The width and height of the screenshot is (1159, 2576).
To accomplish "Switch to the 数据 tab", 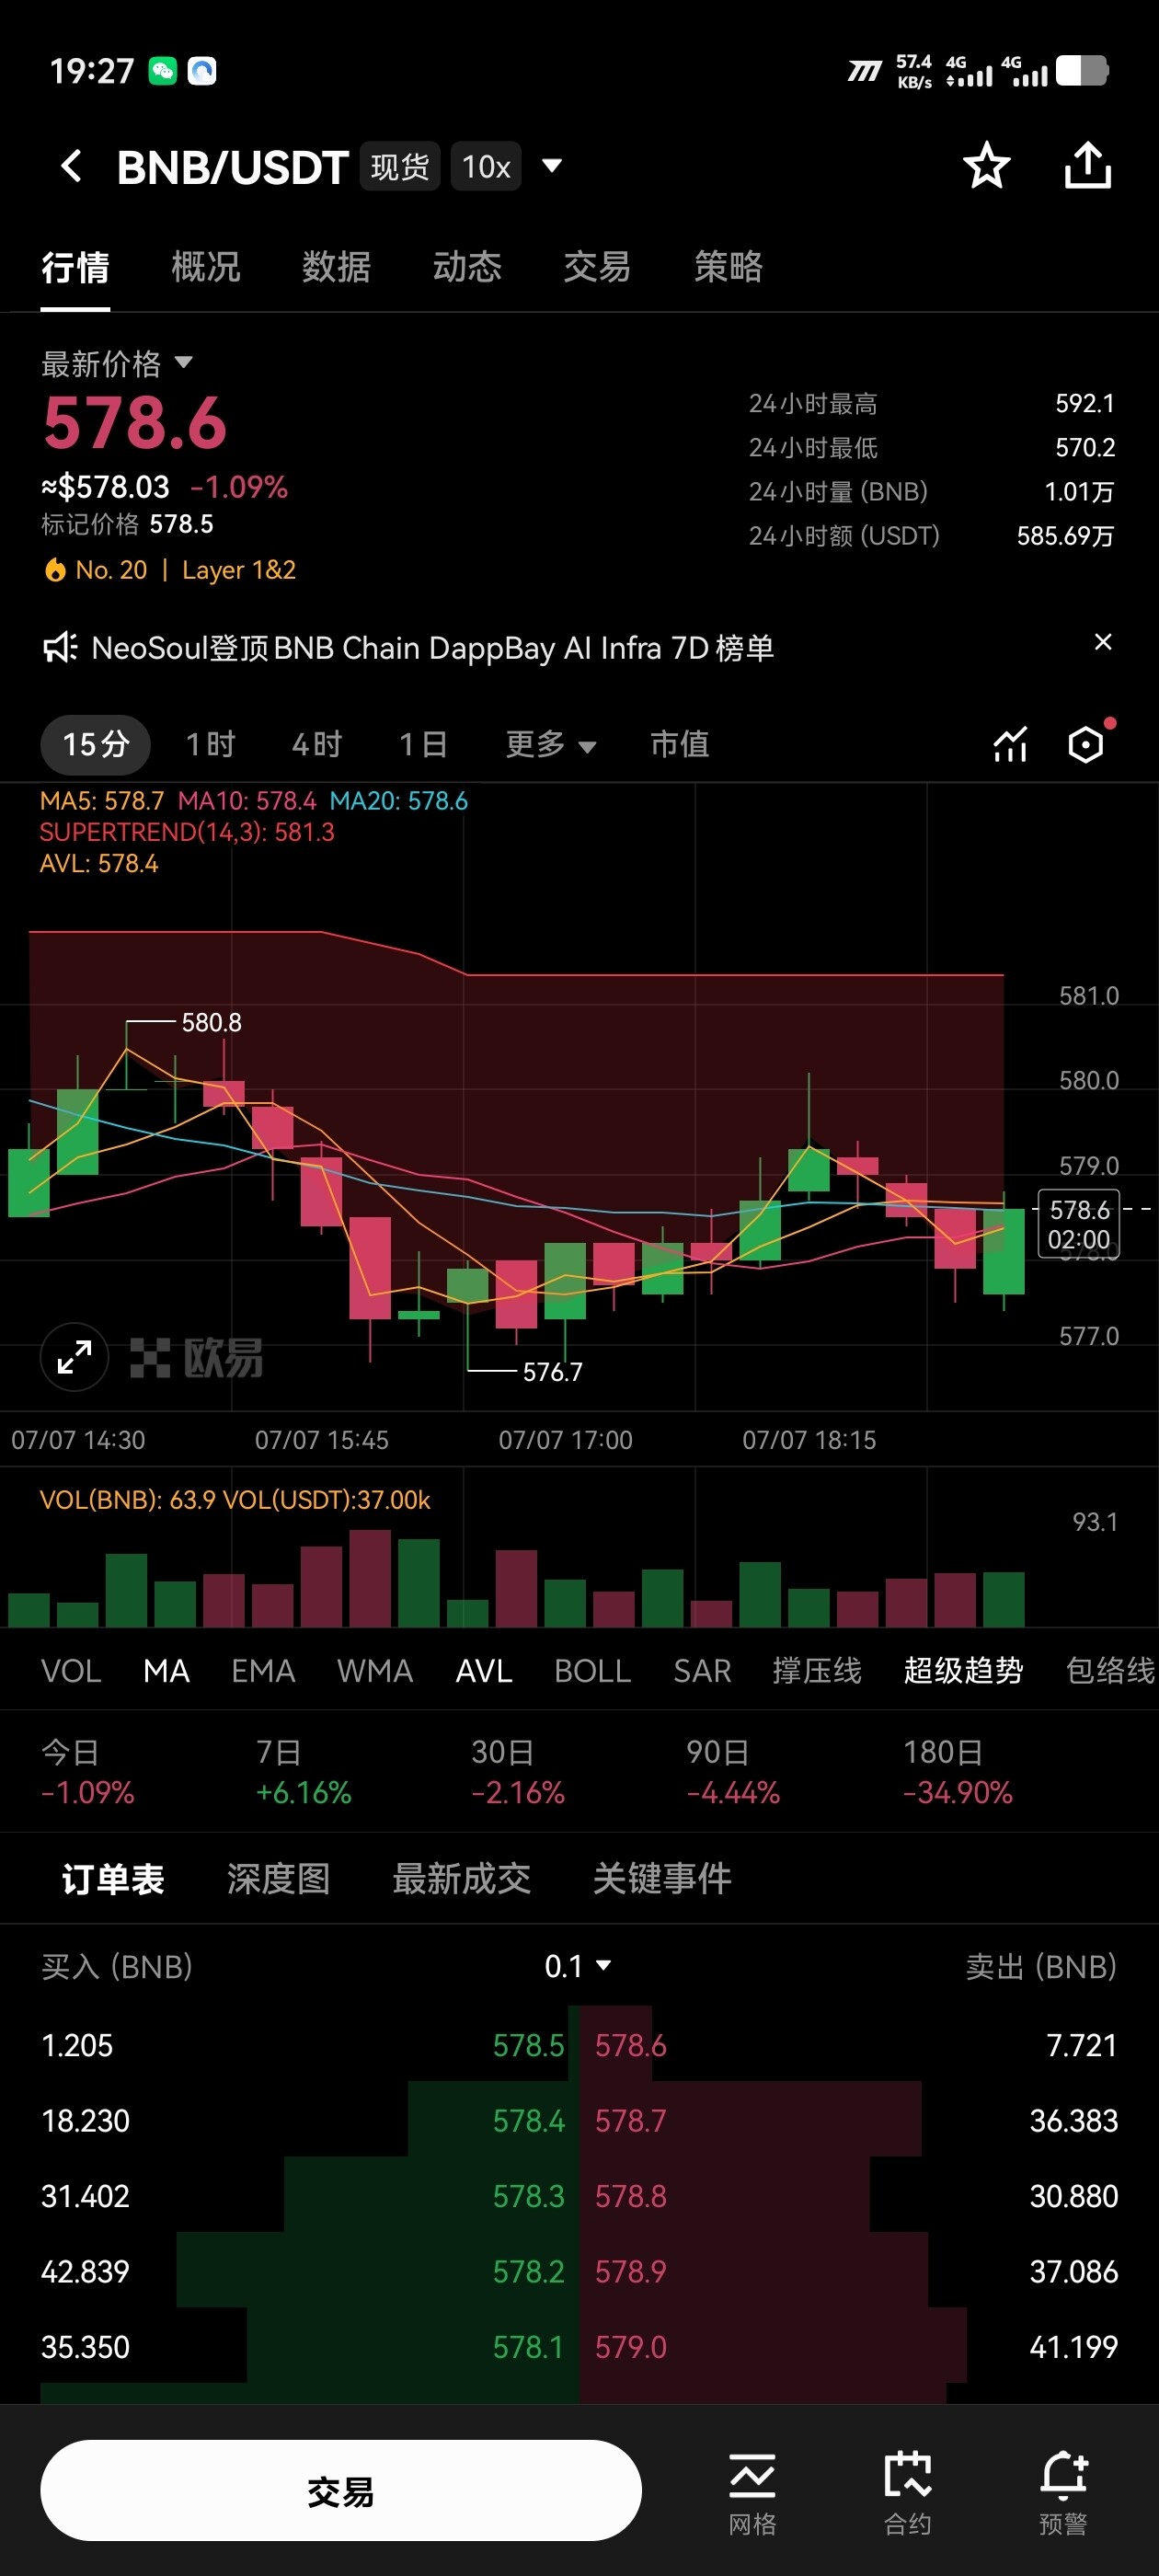I will tap(337, 267).
